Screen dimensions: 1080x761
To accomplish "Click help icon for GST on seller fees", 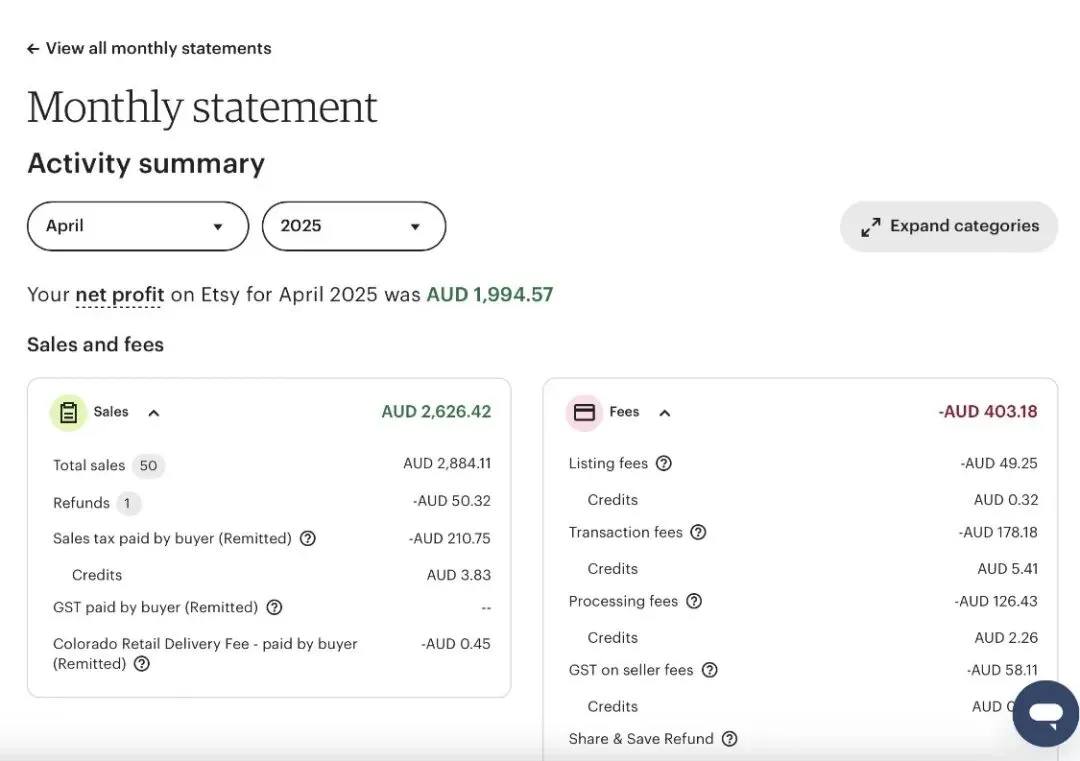I will pyautogui.click(x=709, y=671).
